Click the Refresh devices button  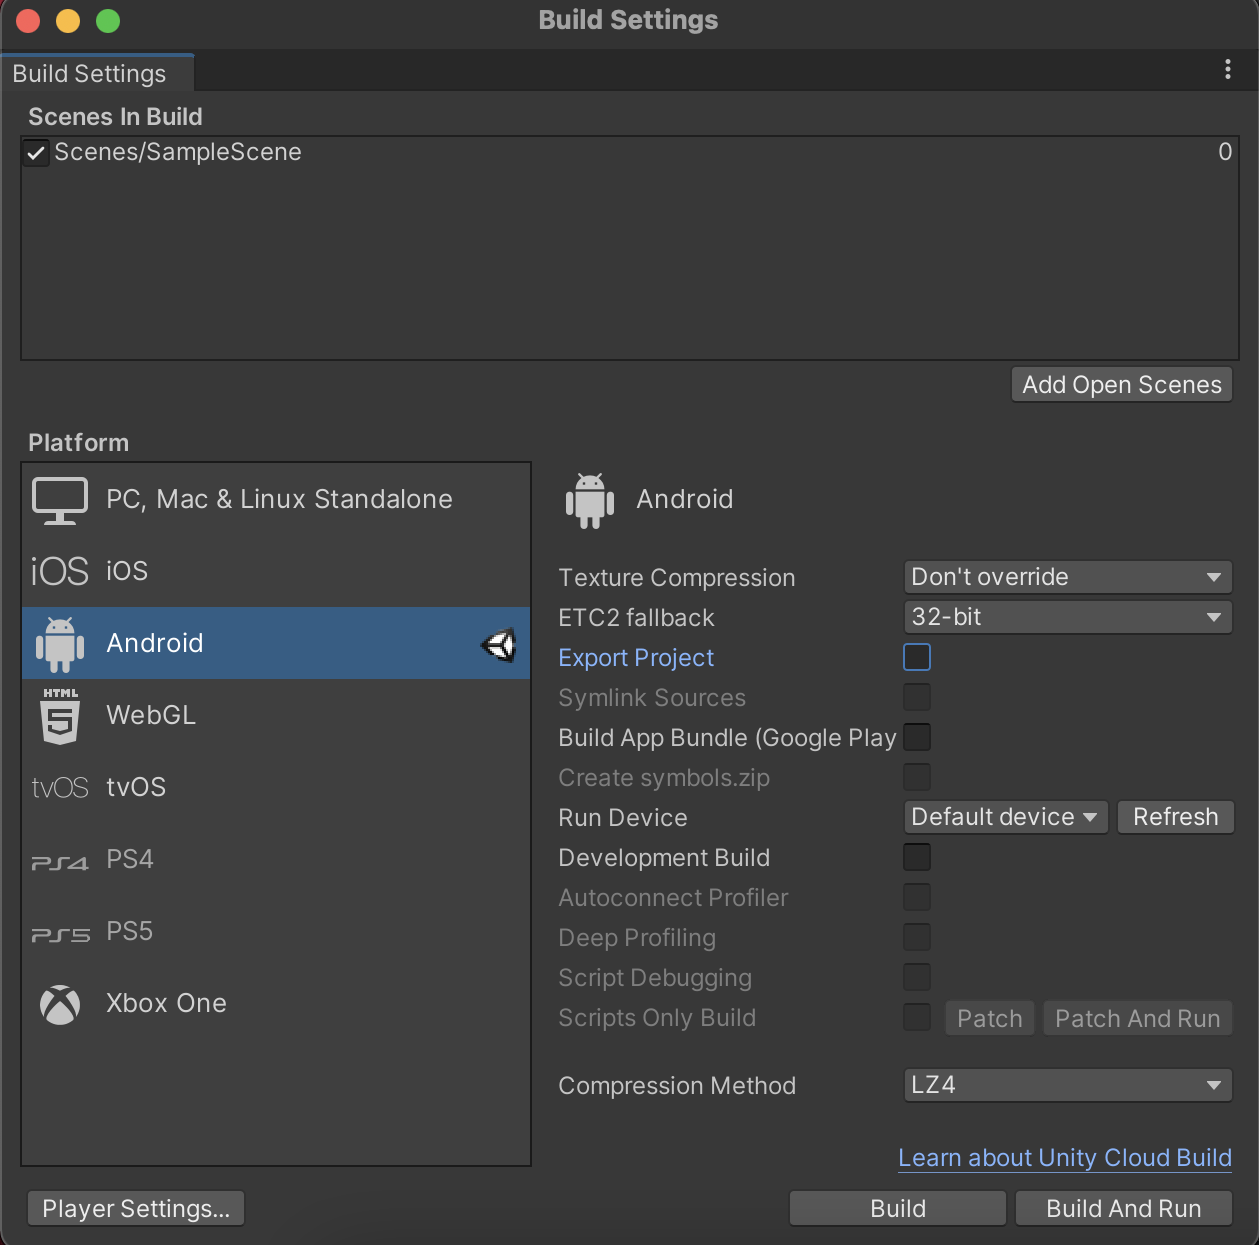(x=1175, y=817)
